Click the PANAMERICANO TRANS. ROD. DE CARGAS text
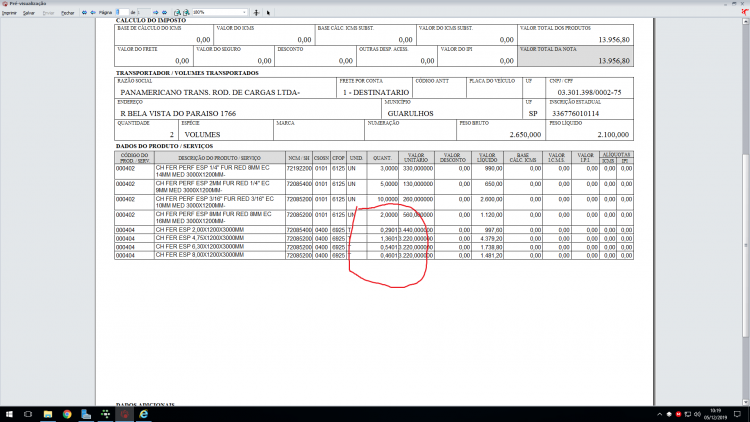Screen dimensions: 750x422 coord(210,92)
